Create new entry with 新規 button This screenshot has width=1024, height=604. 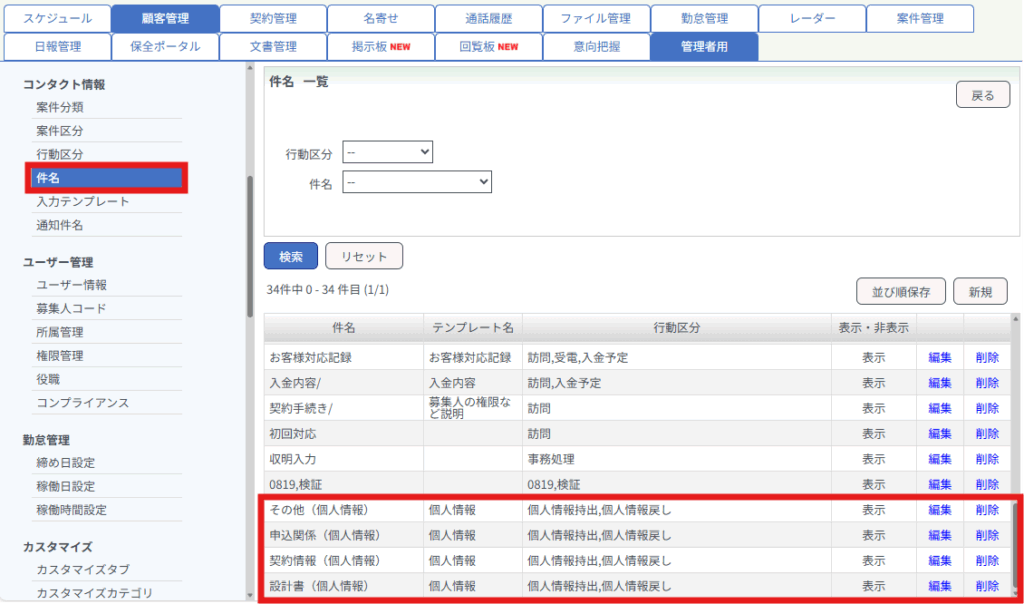point(980,292)
